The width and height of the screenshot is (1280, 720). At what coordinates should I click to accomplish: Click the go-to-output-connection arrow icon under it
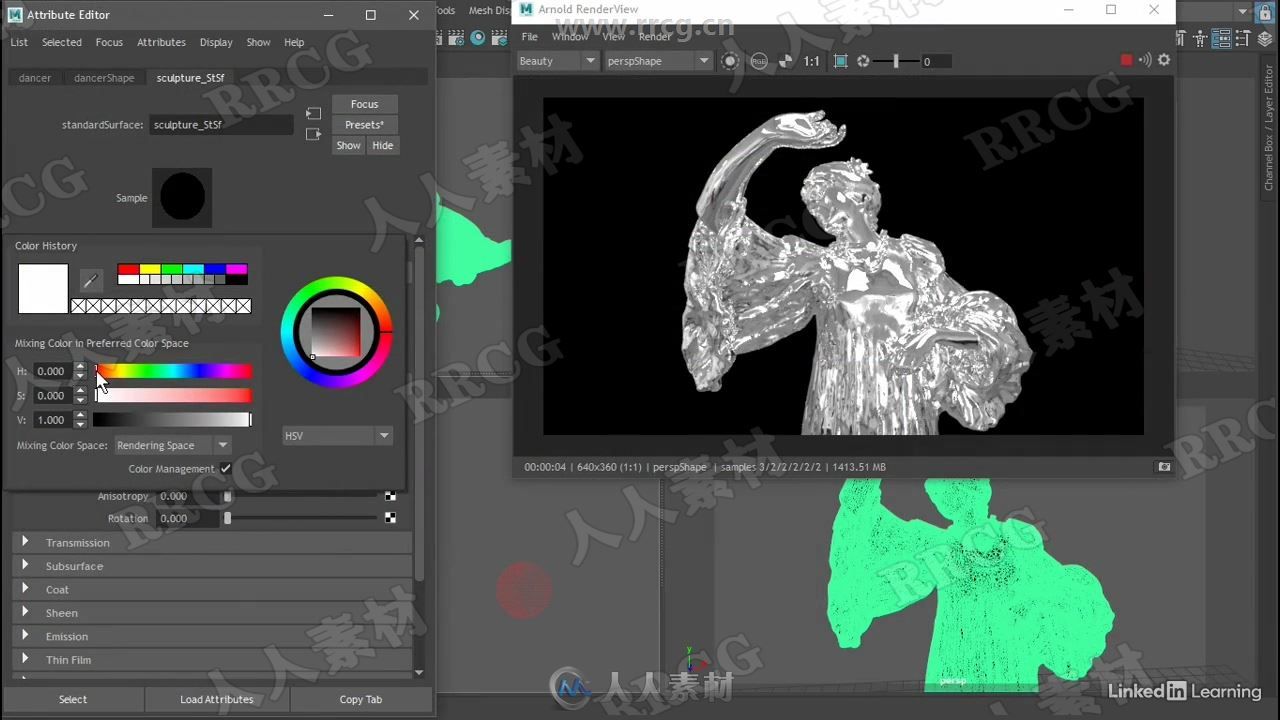click(x=313, y=134)
